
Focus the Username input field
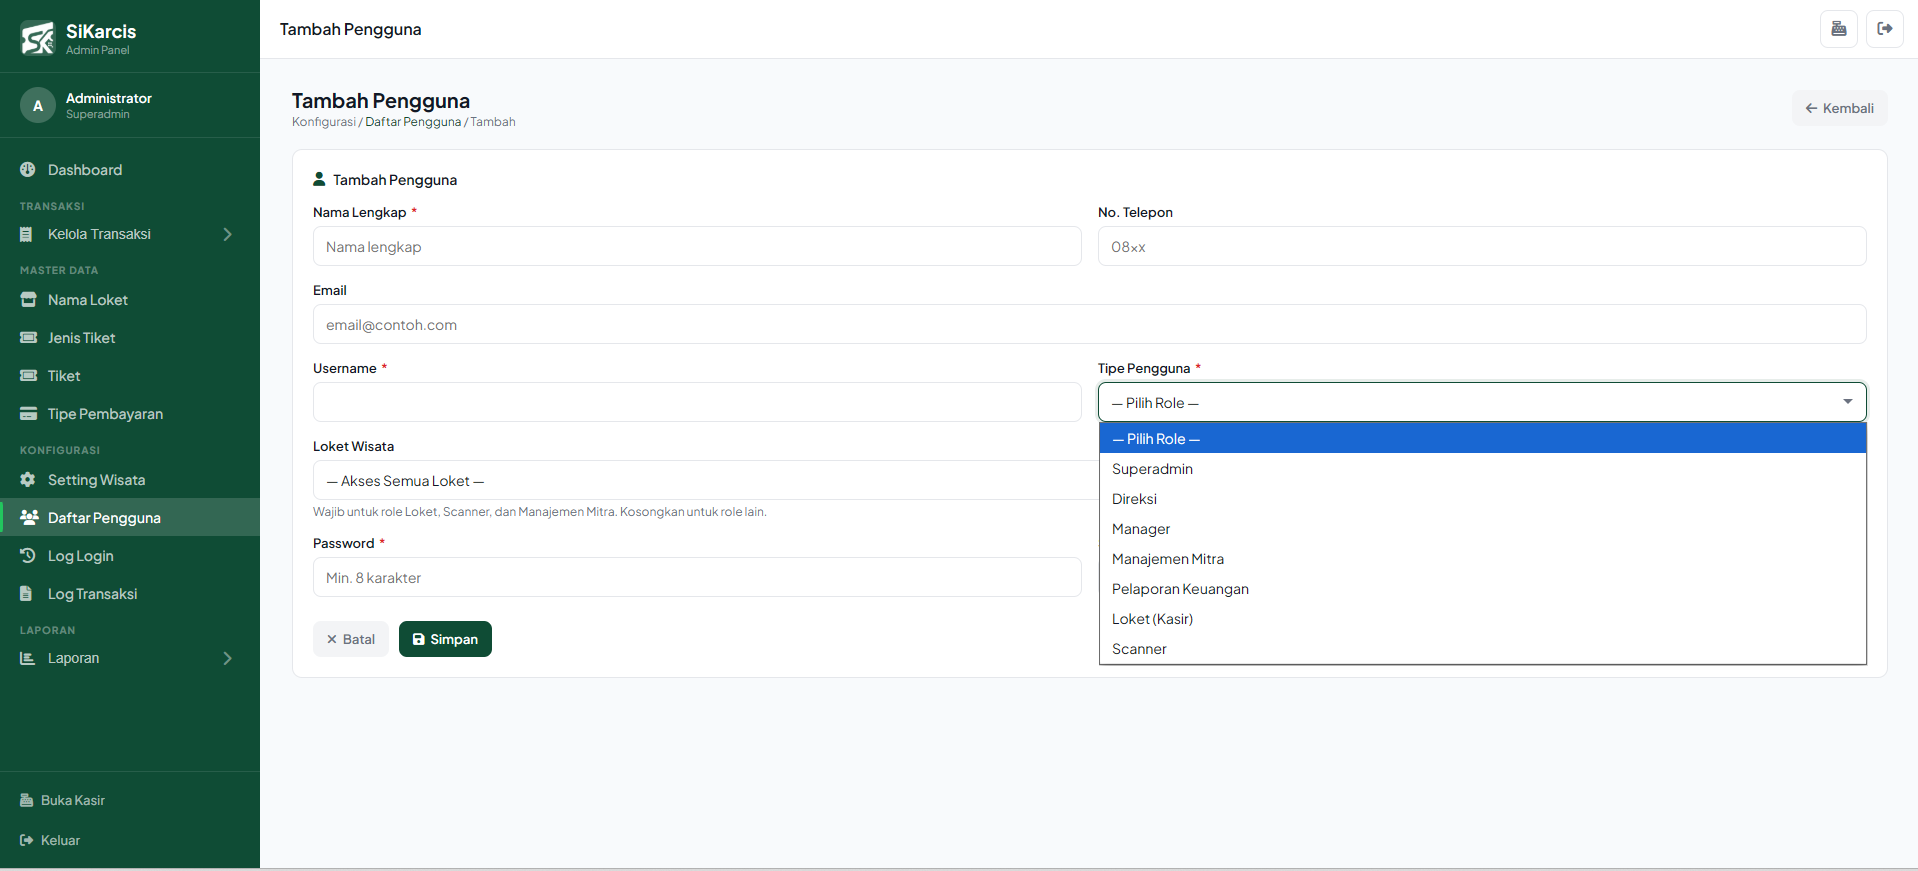[697, 402]
